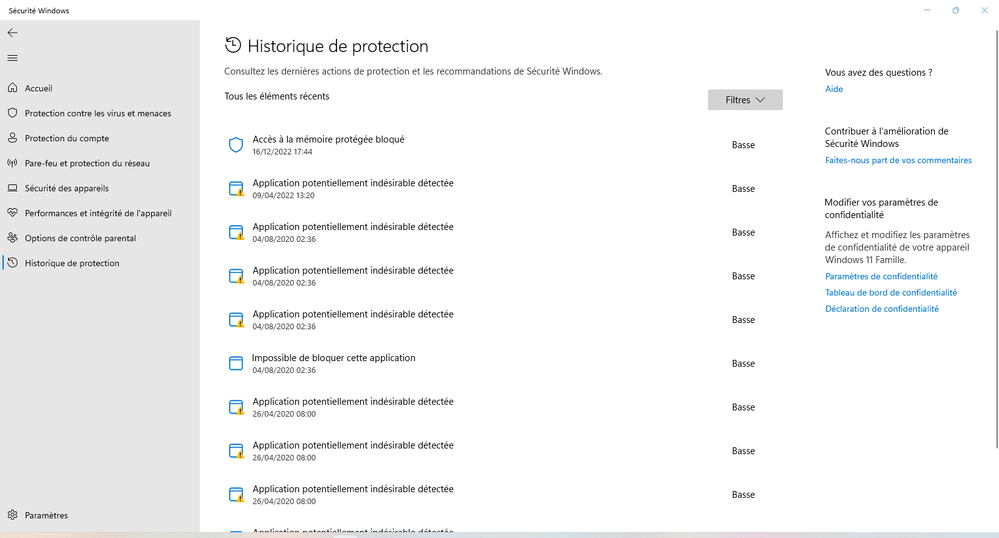
Task: Open Paramètres de confidentialité link
Action: [881, 276]
